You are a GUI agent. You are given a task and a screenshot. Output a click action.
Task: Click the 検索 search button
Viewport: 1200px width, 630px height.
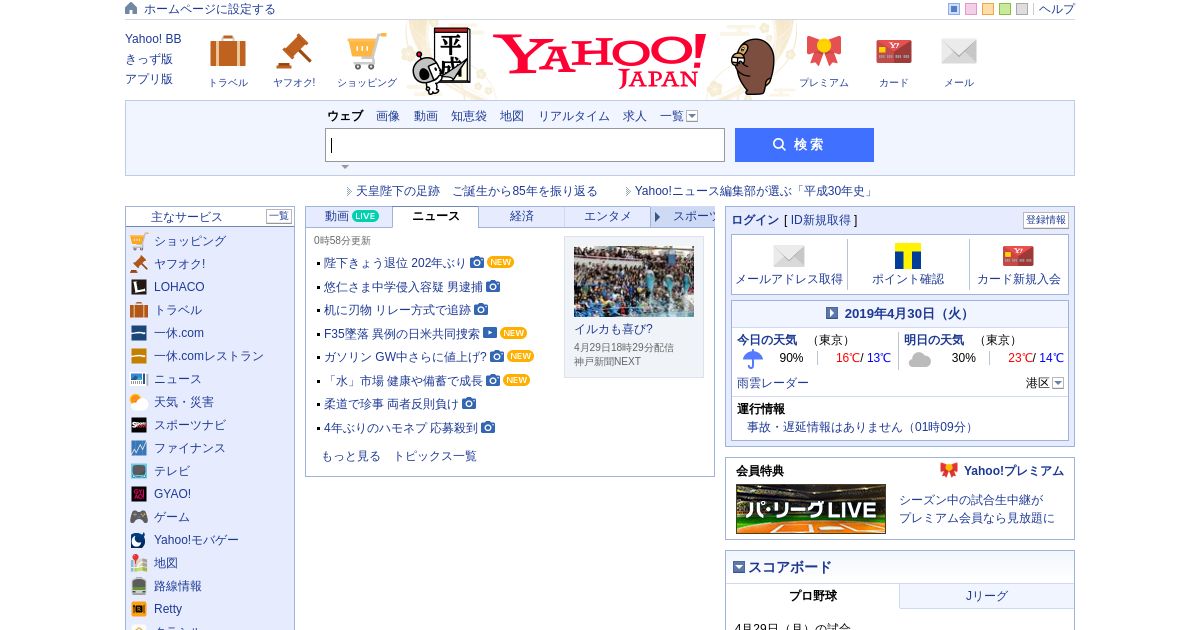click(x=804, y=145)
